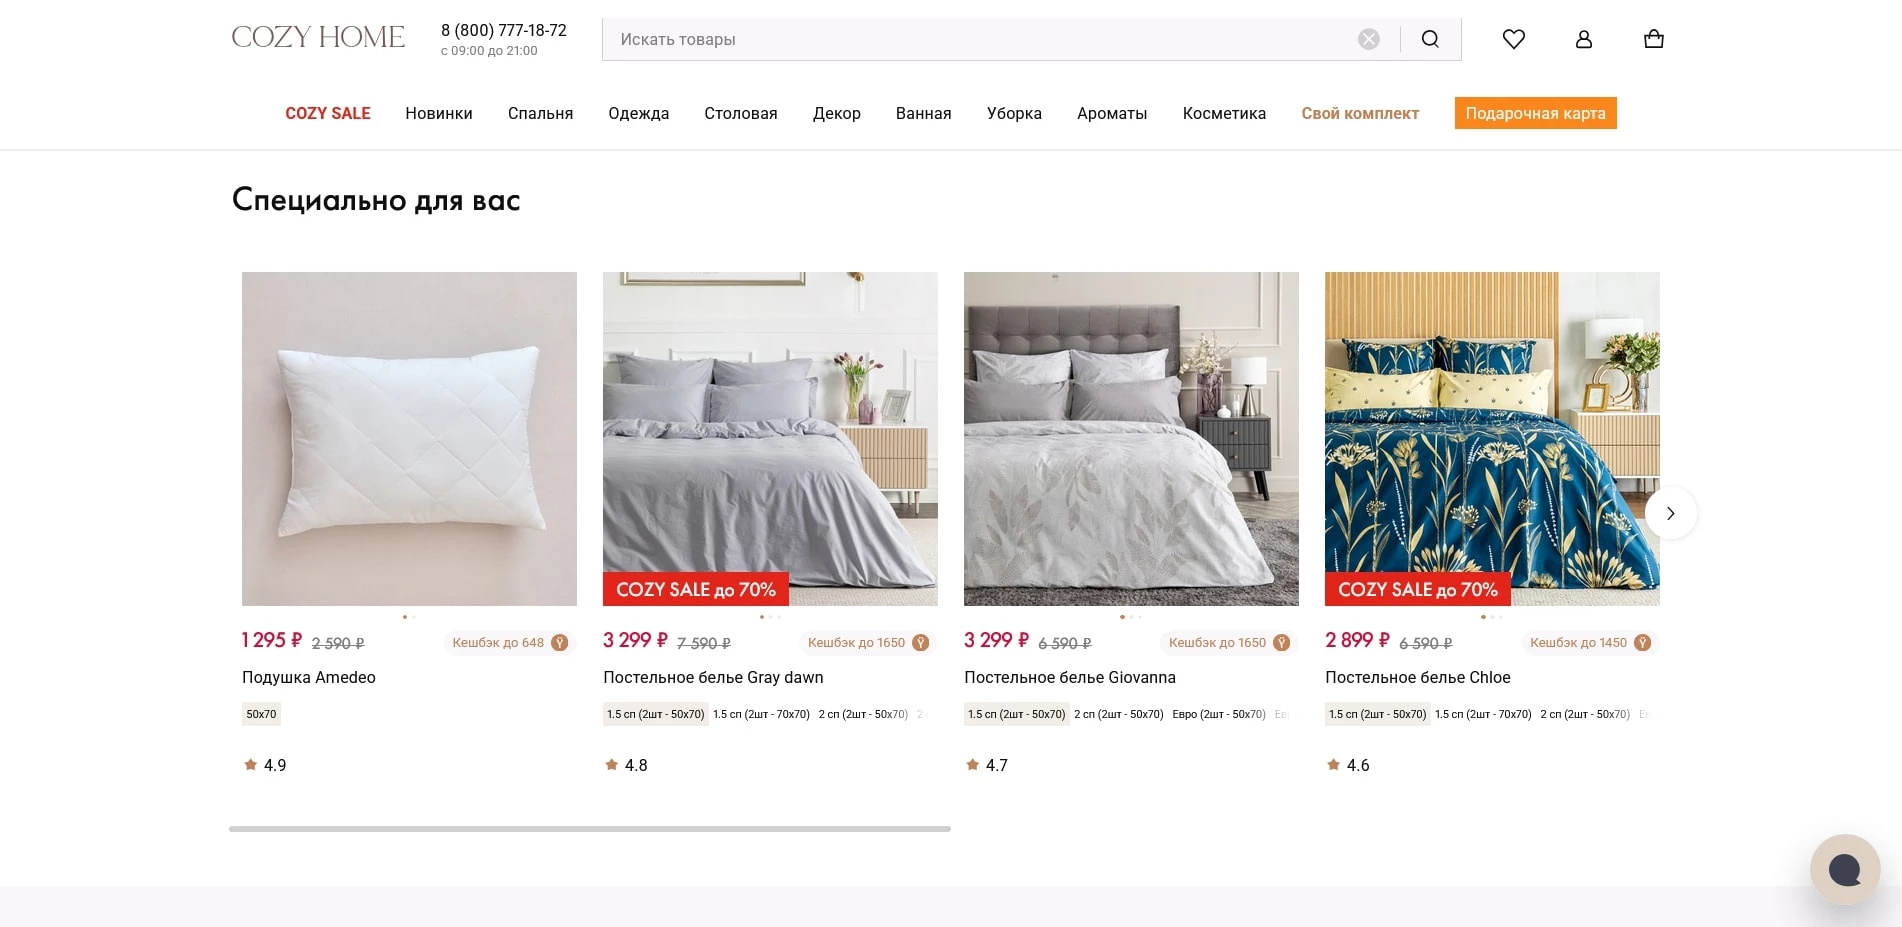Open the Спальня menu category

coord(540,113)
